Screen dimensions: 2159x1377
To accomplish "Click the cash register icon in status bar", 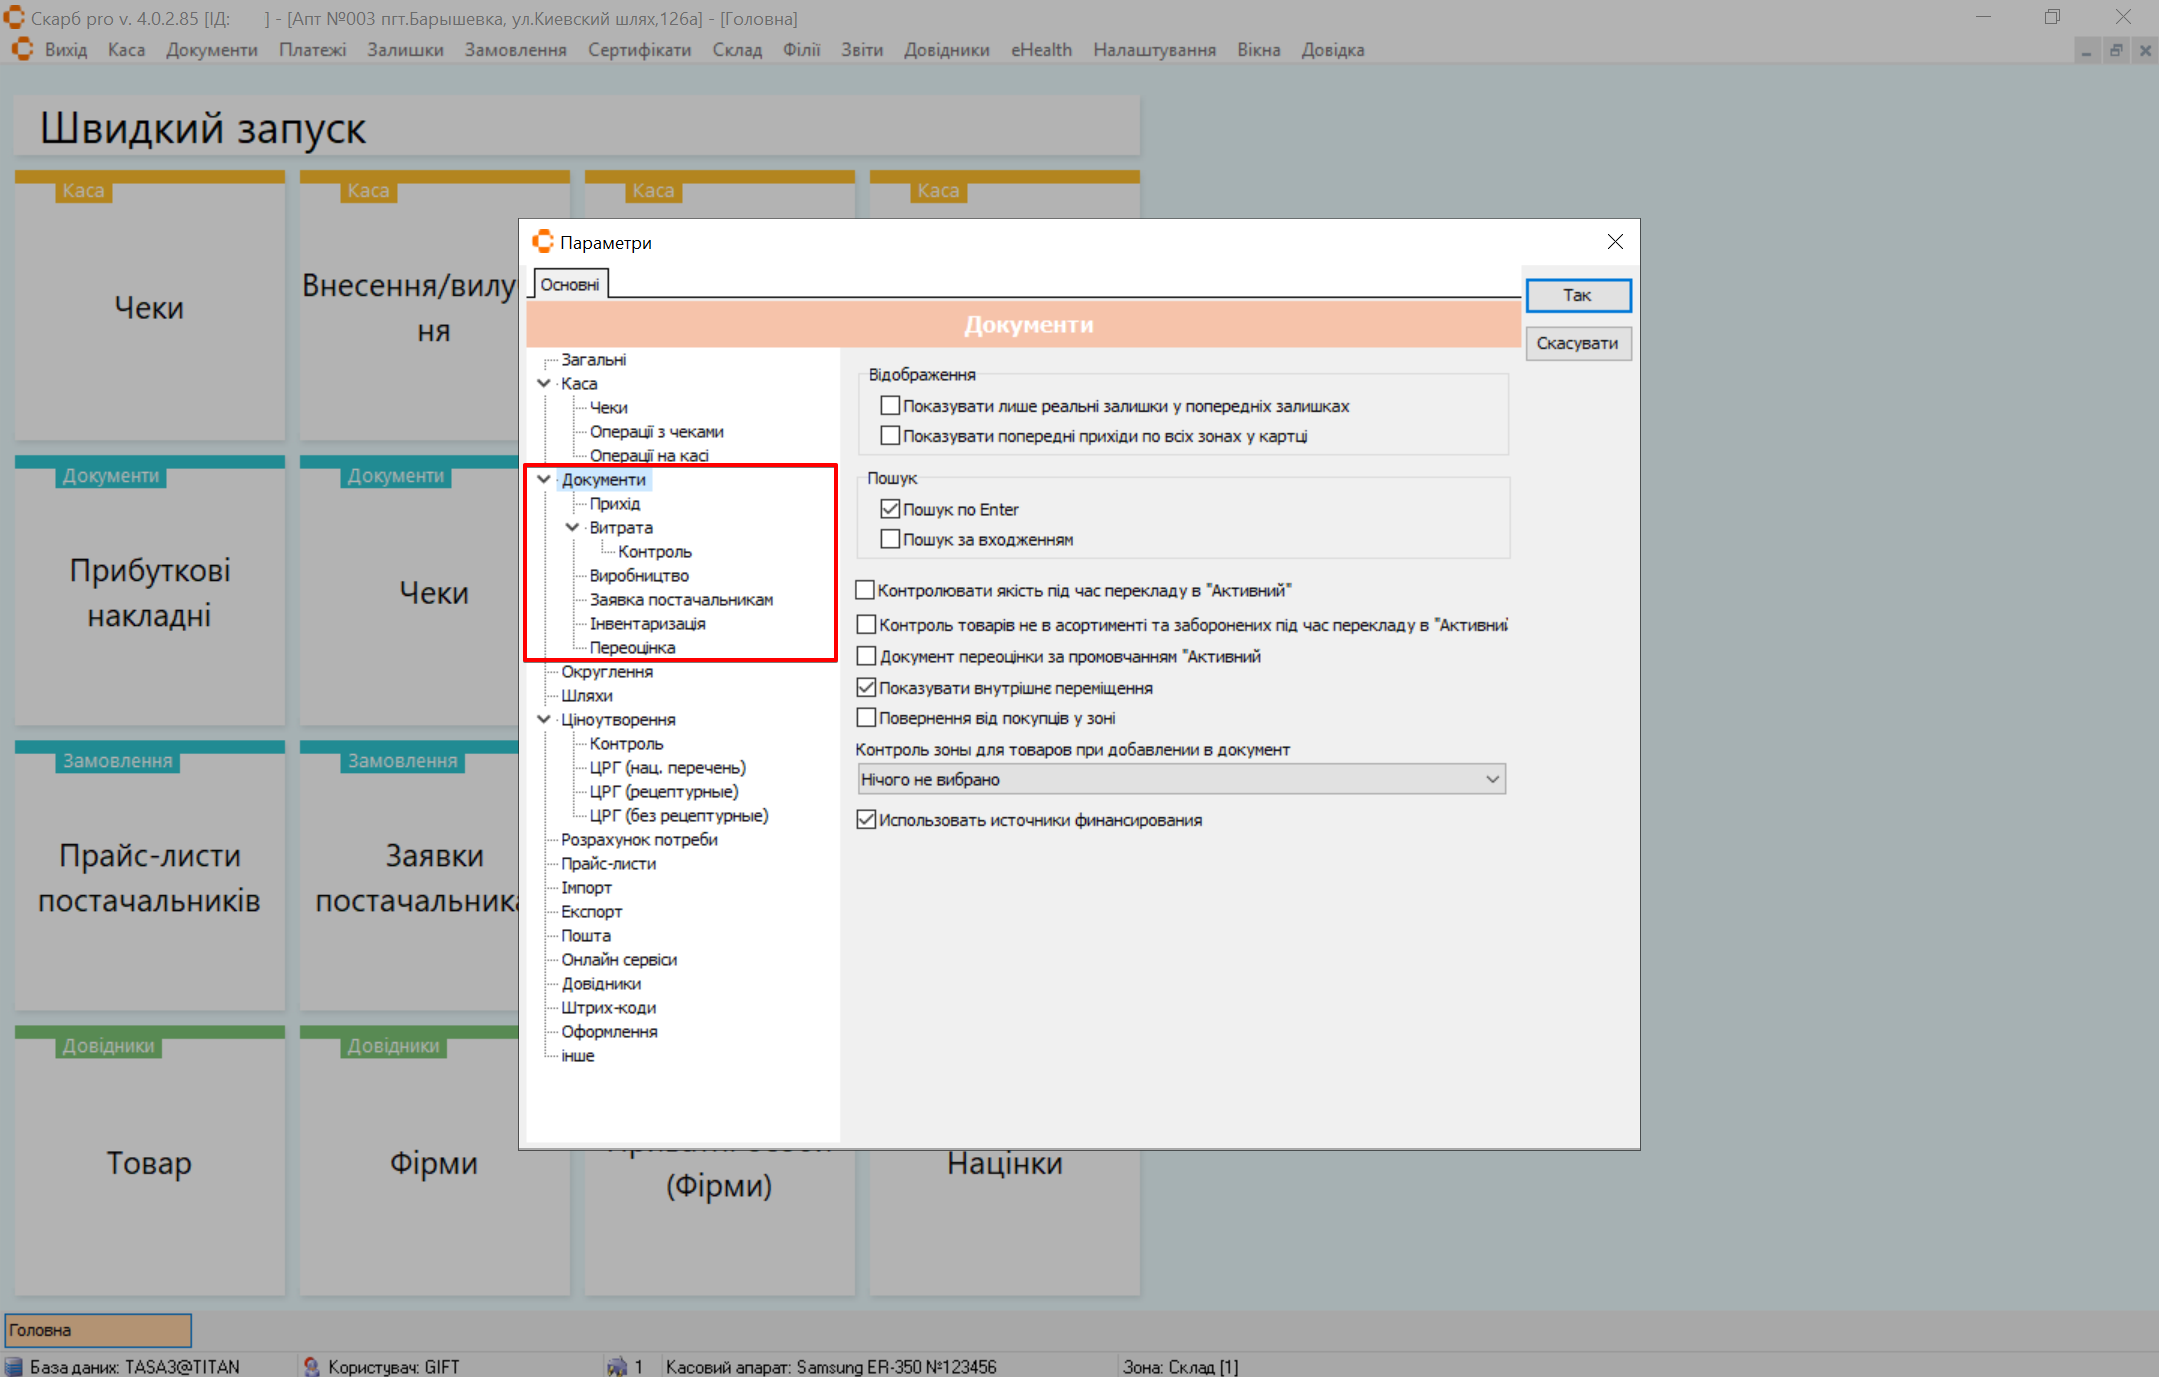I will pyautogui.click(x=617, y=1366).
